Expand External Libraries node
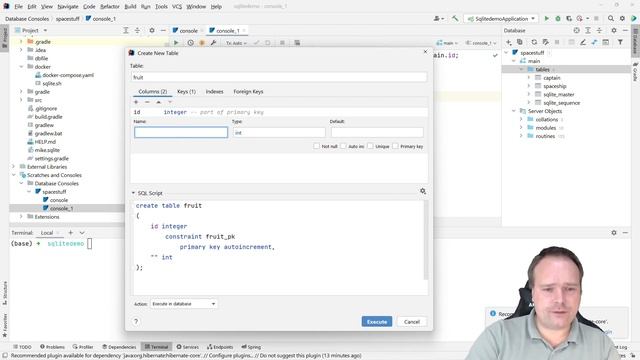 pyautogui.click(x=13, y=167)
